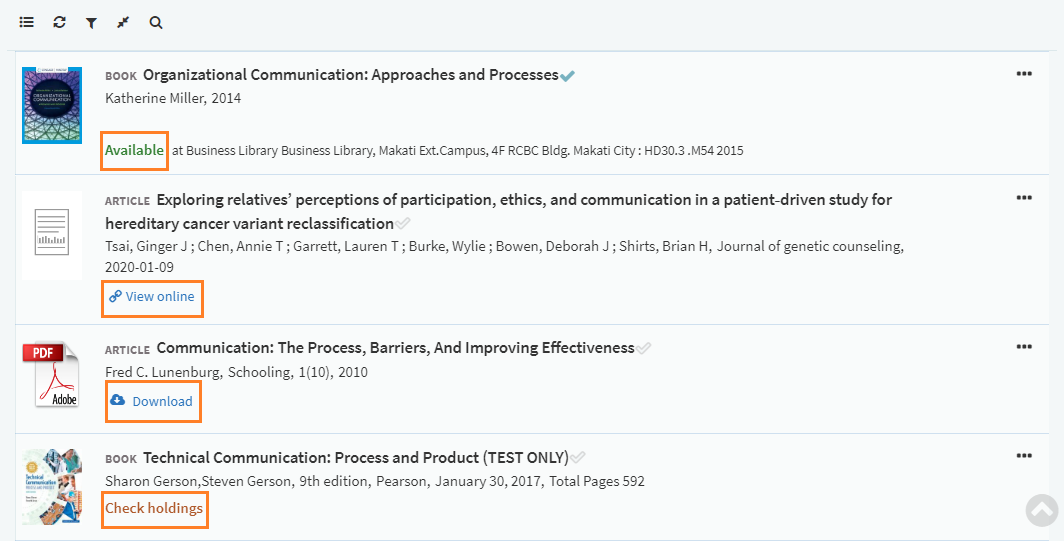1064x541 pixels.
Task: Toggle checkmark beside hereditary cancer article title
Action: [403, 224]
